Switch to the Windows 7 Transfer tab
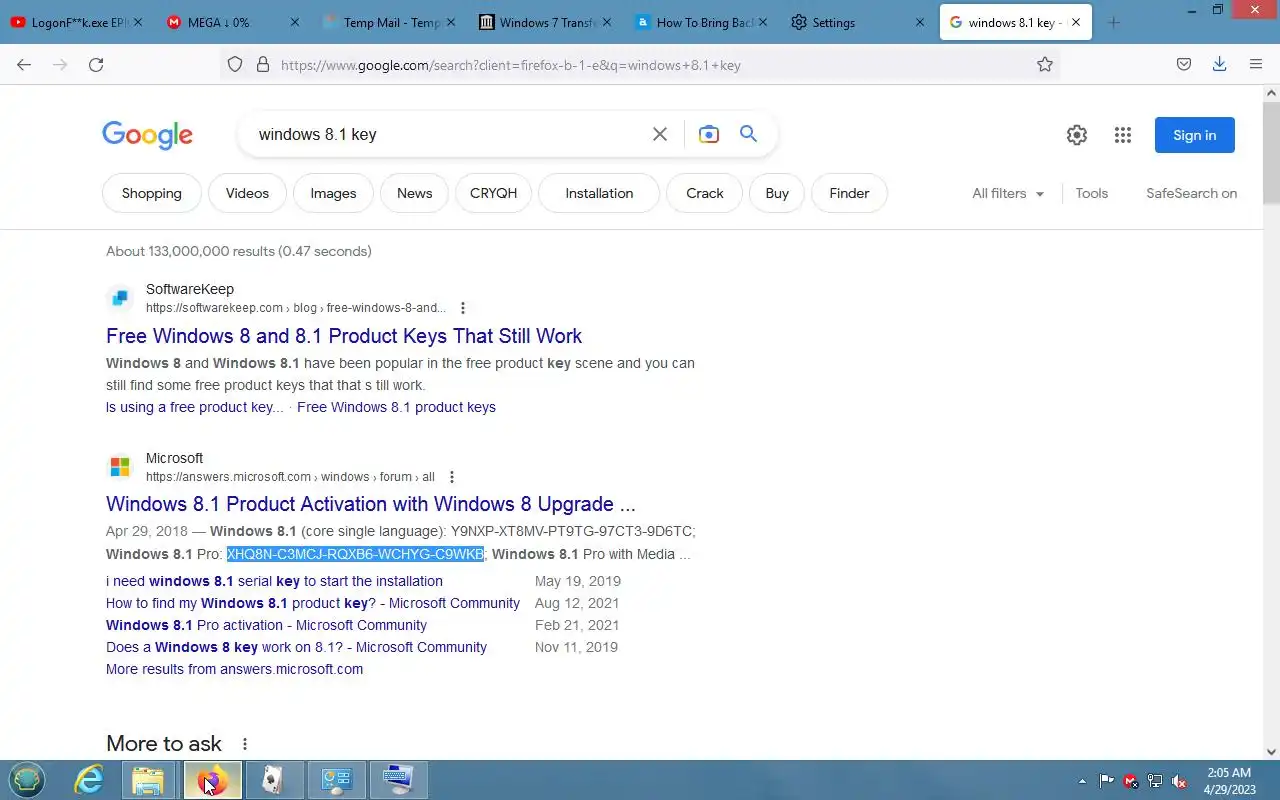 click(544, 22)
